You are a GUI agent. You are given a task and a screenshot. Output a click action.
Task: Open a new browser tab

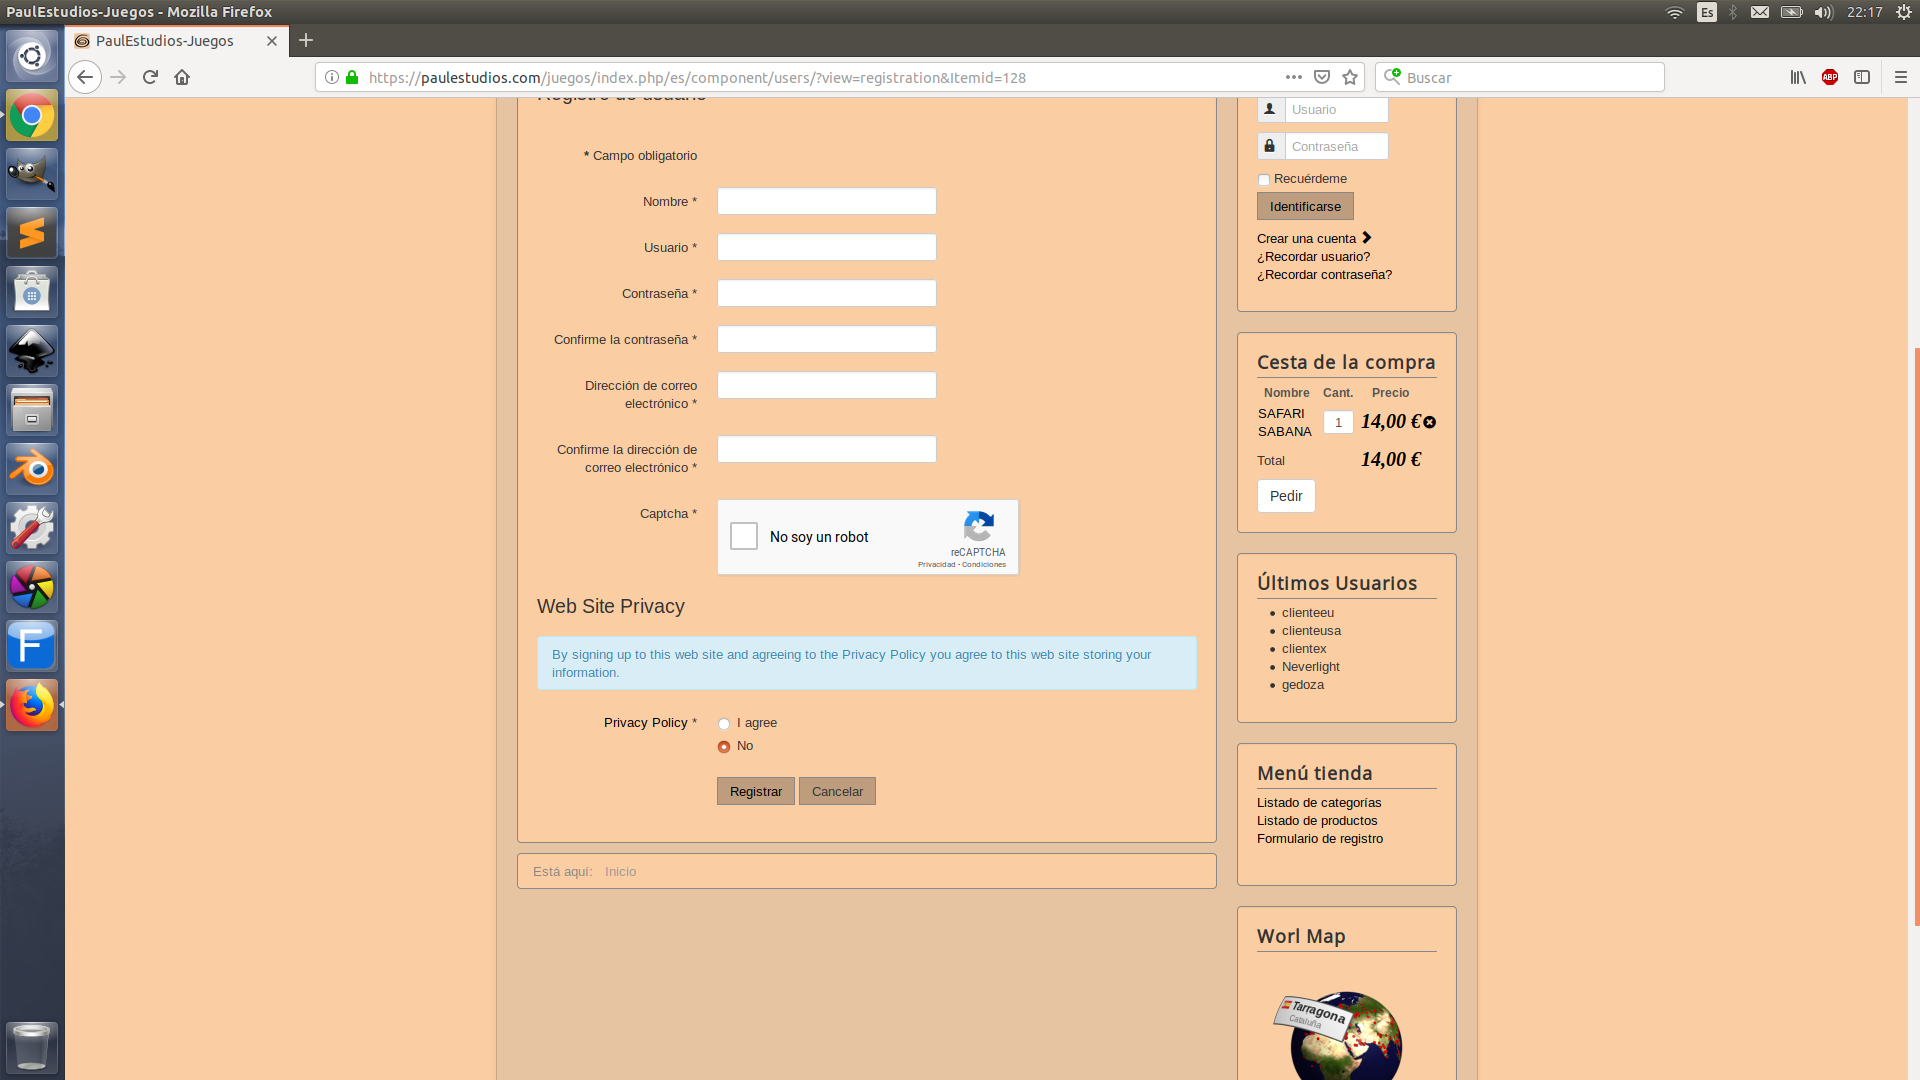306,40
